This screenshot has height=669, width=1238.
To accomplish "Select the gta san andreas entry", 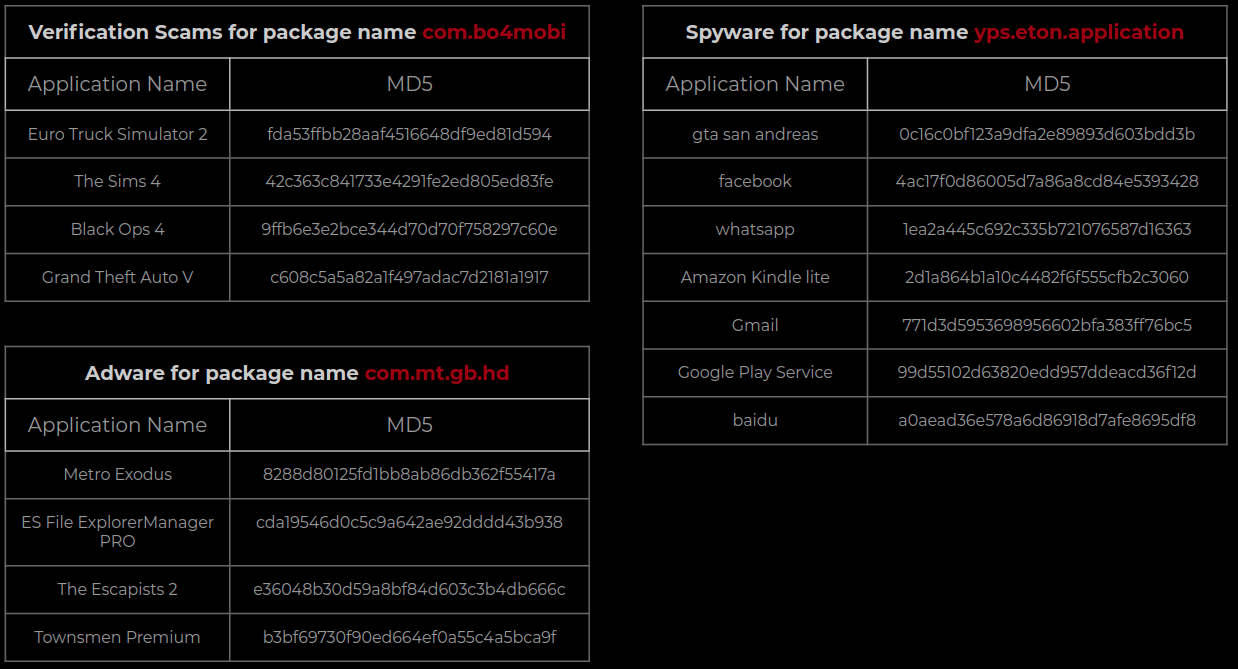I will pos(755,134).
